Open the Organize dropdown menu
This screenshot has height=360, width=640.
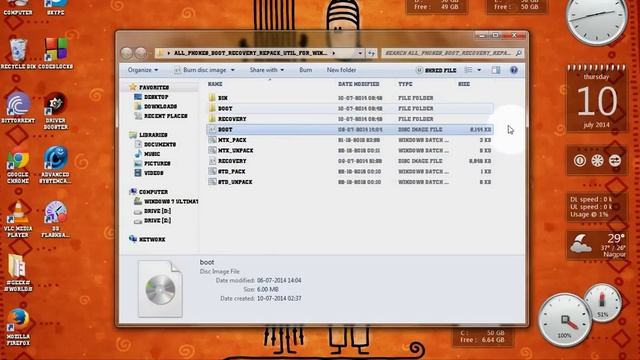[x=143, y=70]
